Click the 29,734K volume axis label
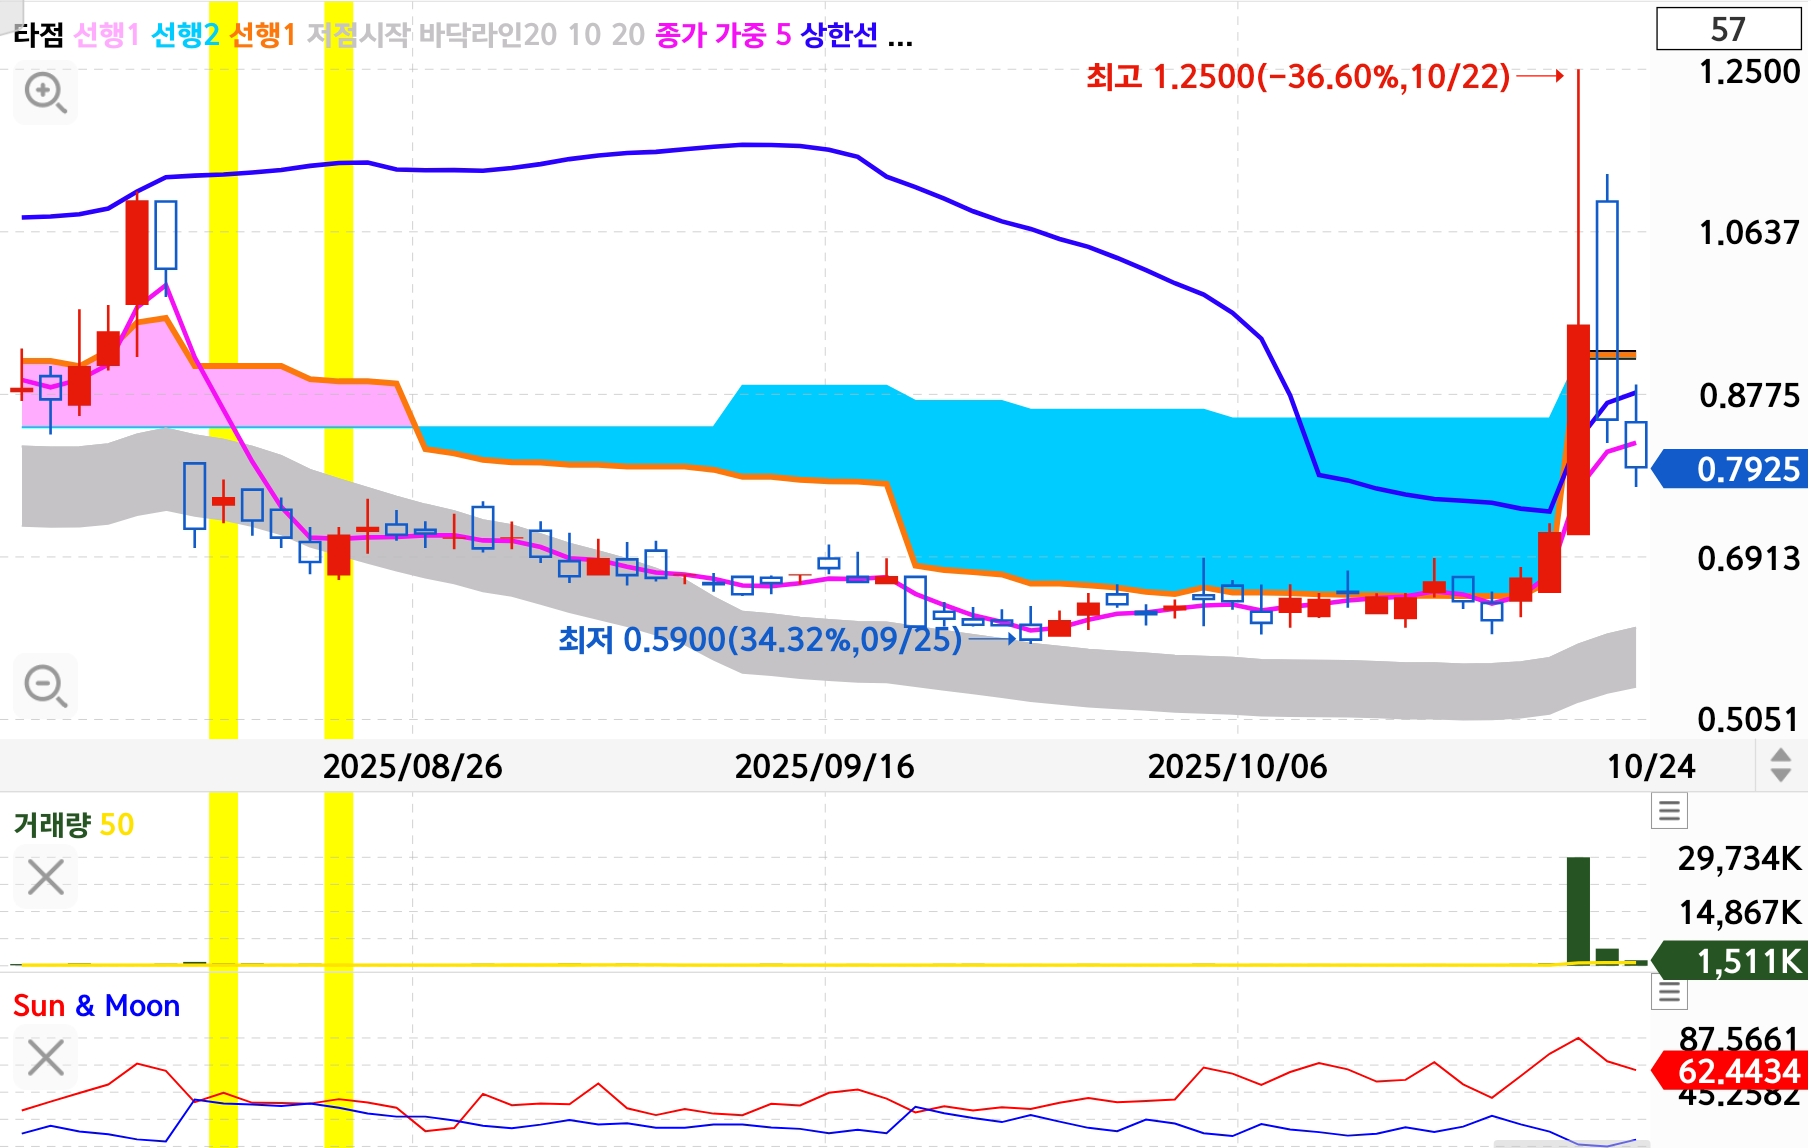This screenshot has width=1811, height=1148. (x=1739, y=858)
